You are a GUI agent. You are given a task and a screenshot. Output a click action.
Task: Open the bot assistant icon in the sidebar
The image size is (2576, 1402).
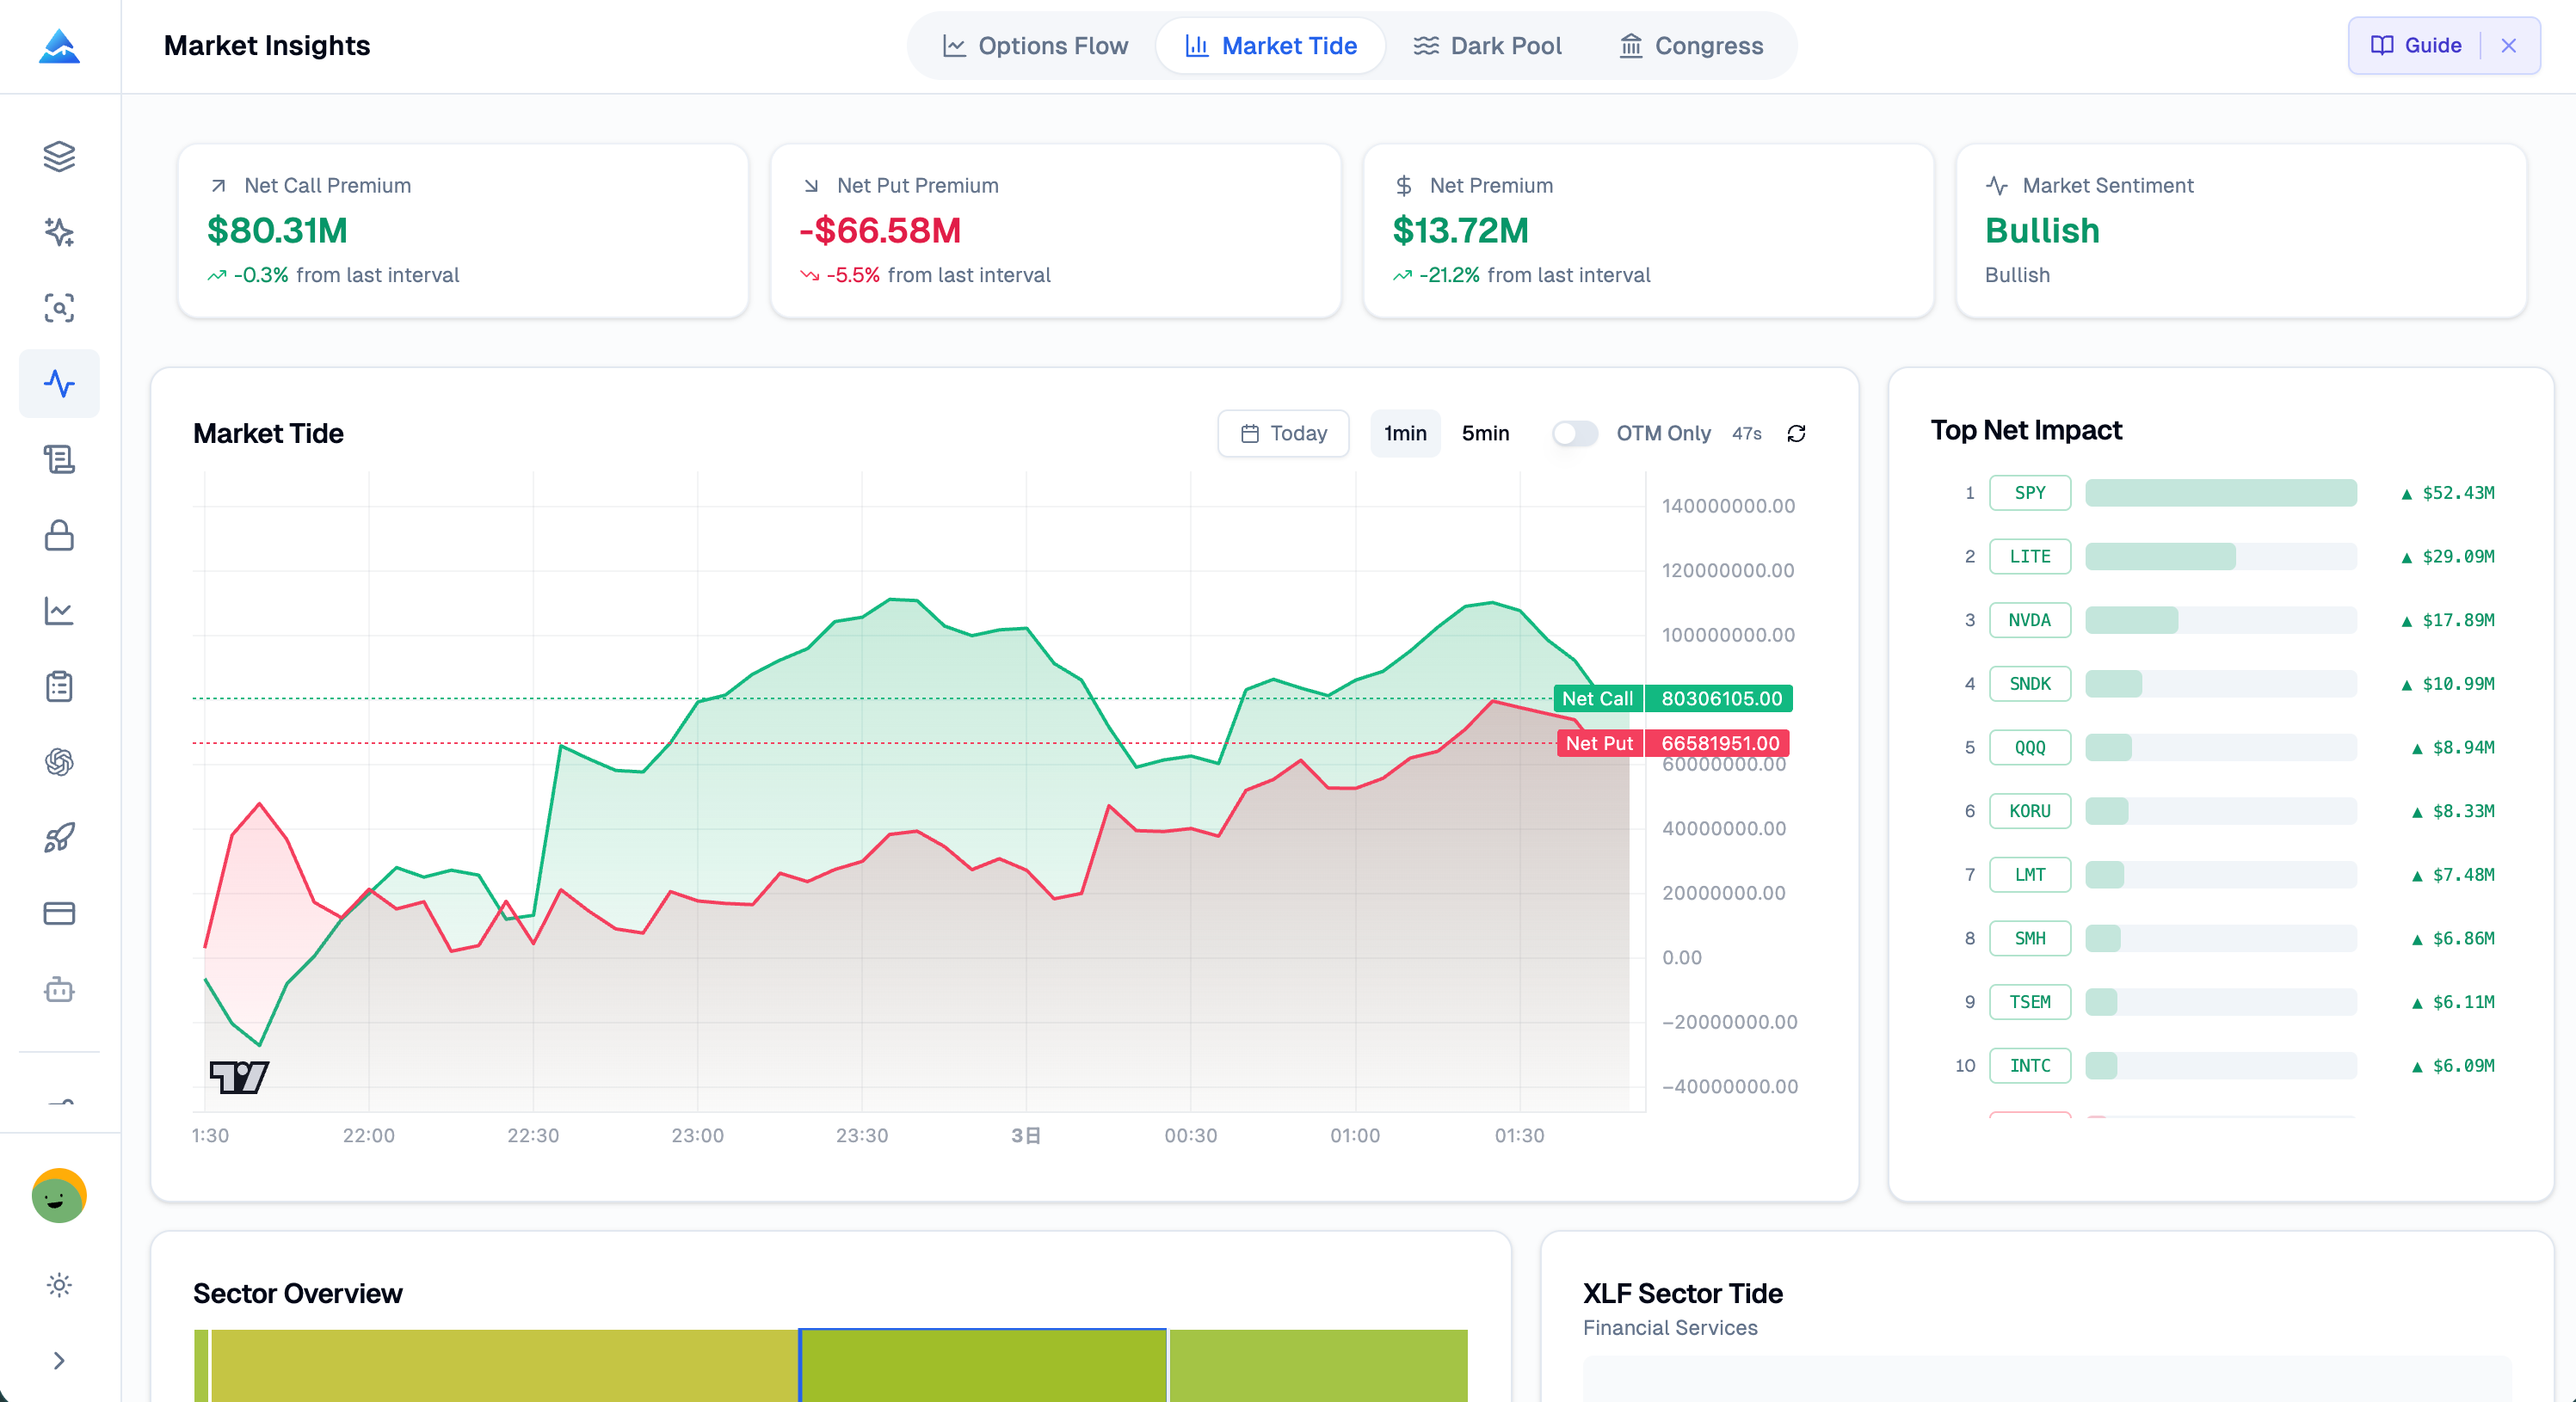click(59, 989)
